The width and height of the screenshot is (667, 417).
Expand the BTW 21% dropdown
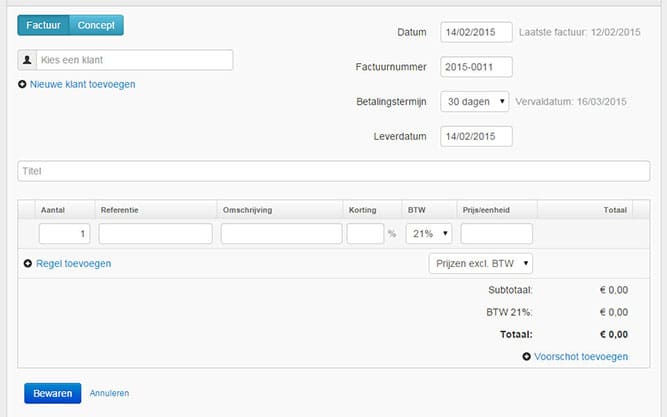click(x=429, y=234)
